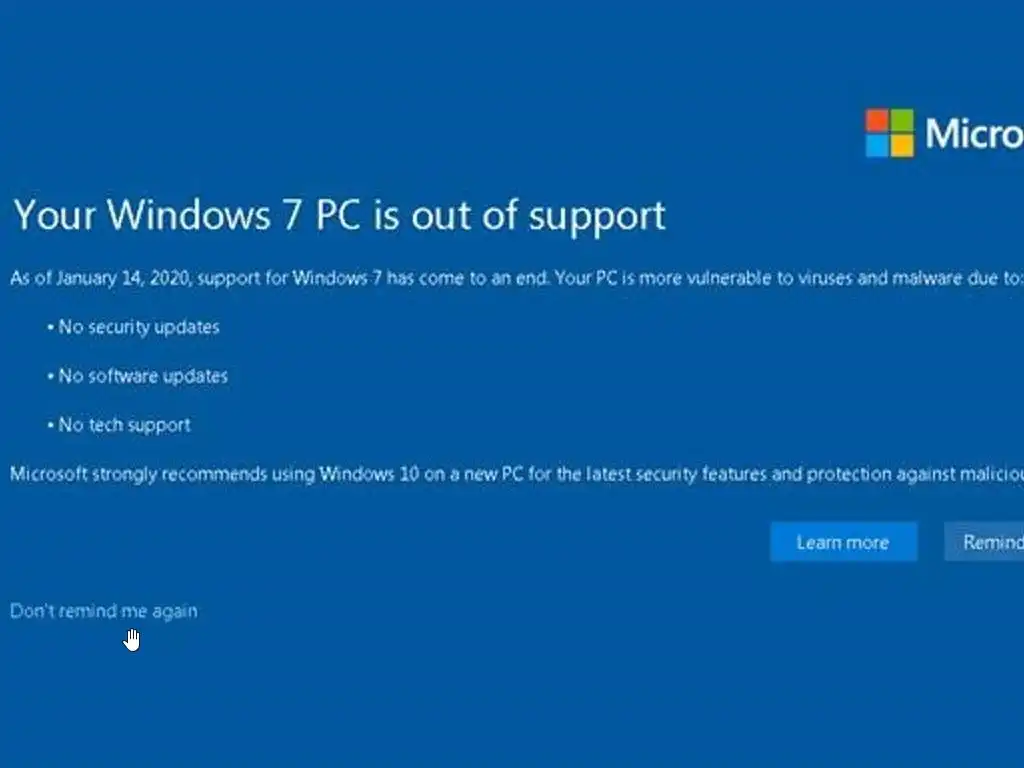The width and height of the screenshot is (1024, 768).
Task: Click the 'No software updates' bullet item
Action: 138,376
